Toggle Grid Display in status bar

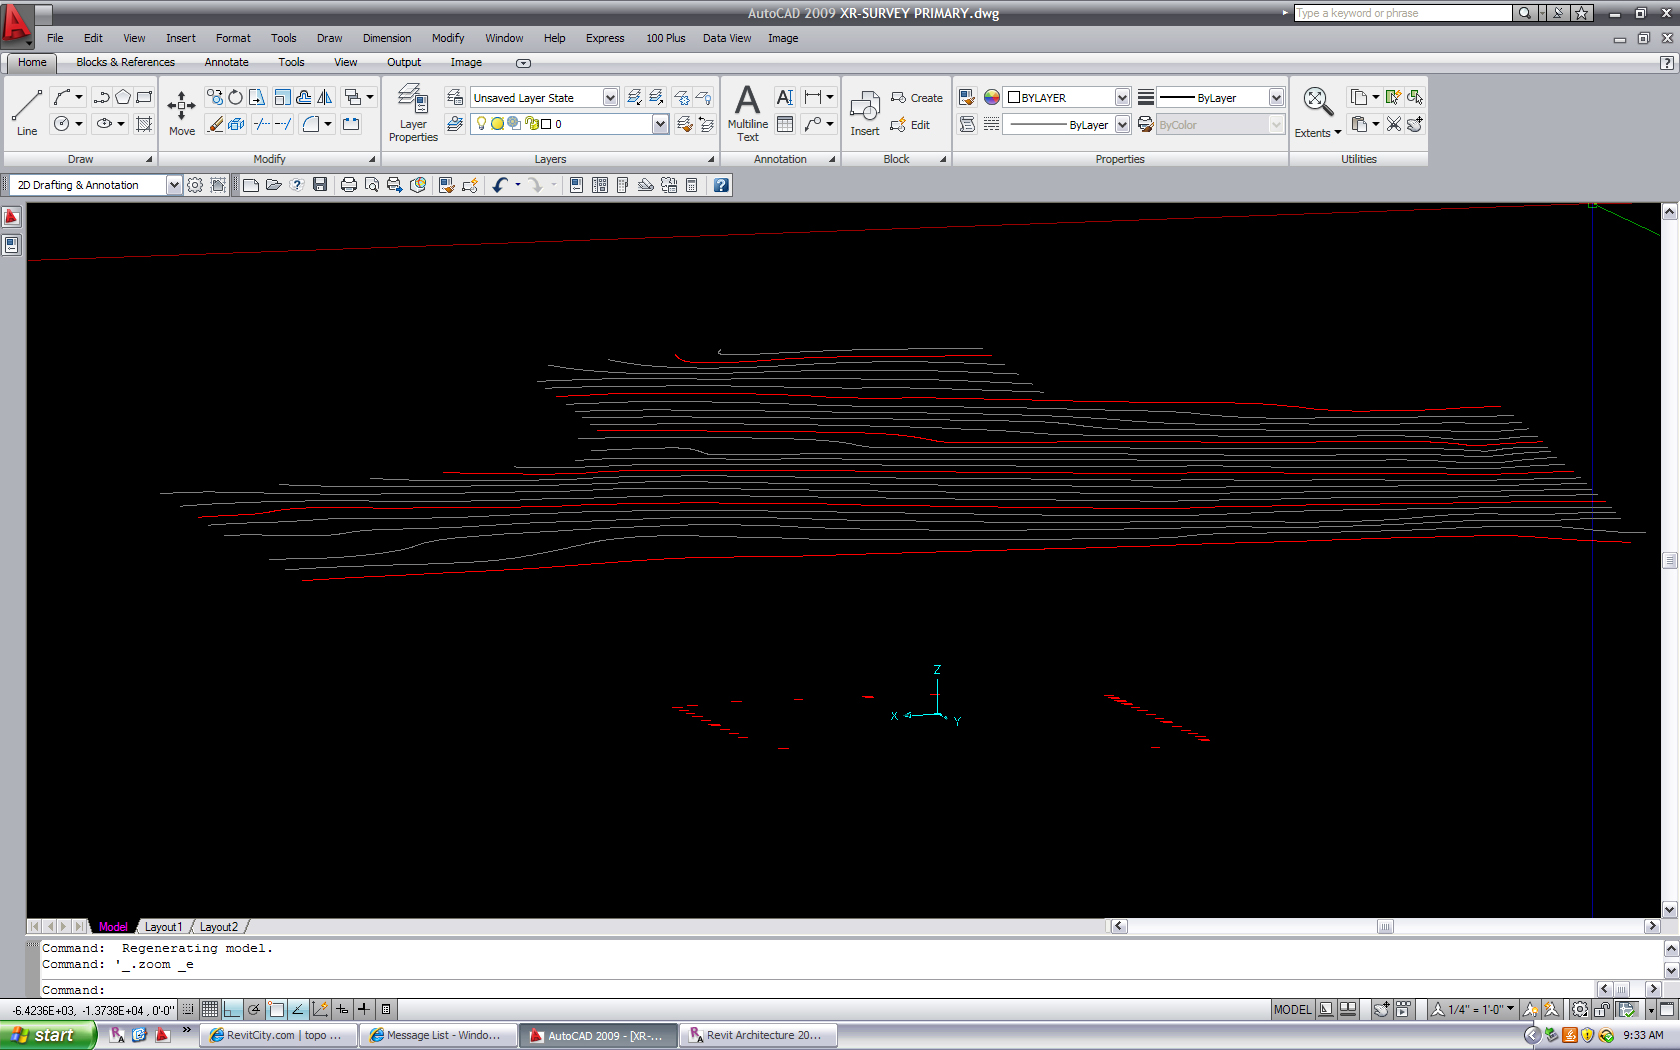point(210,1010)
